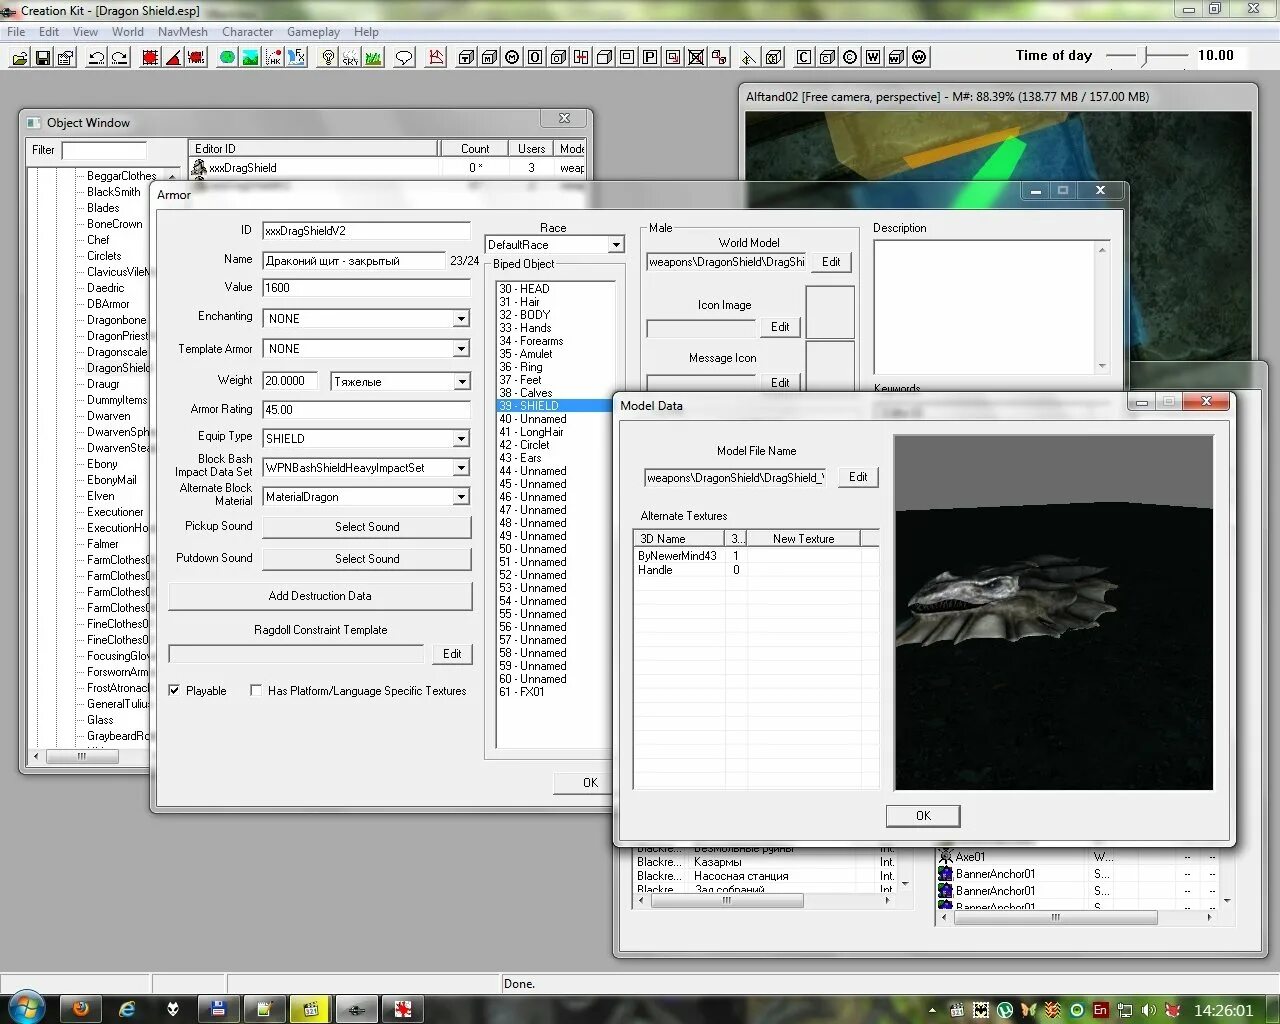Click the Havok HK toolbar icon
The image size is (1280, 1024).
click(x=273, y=58)
